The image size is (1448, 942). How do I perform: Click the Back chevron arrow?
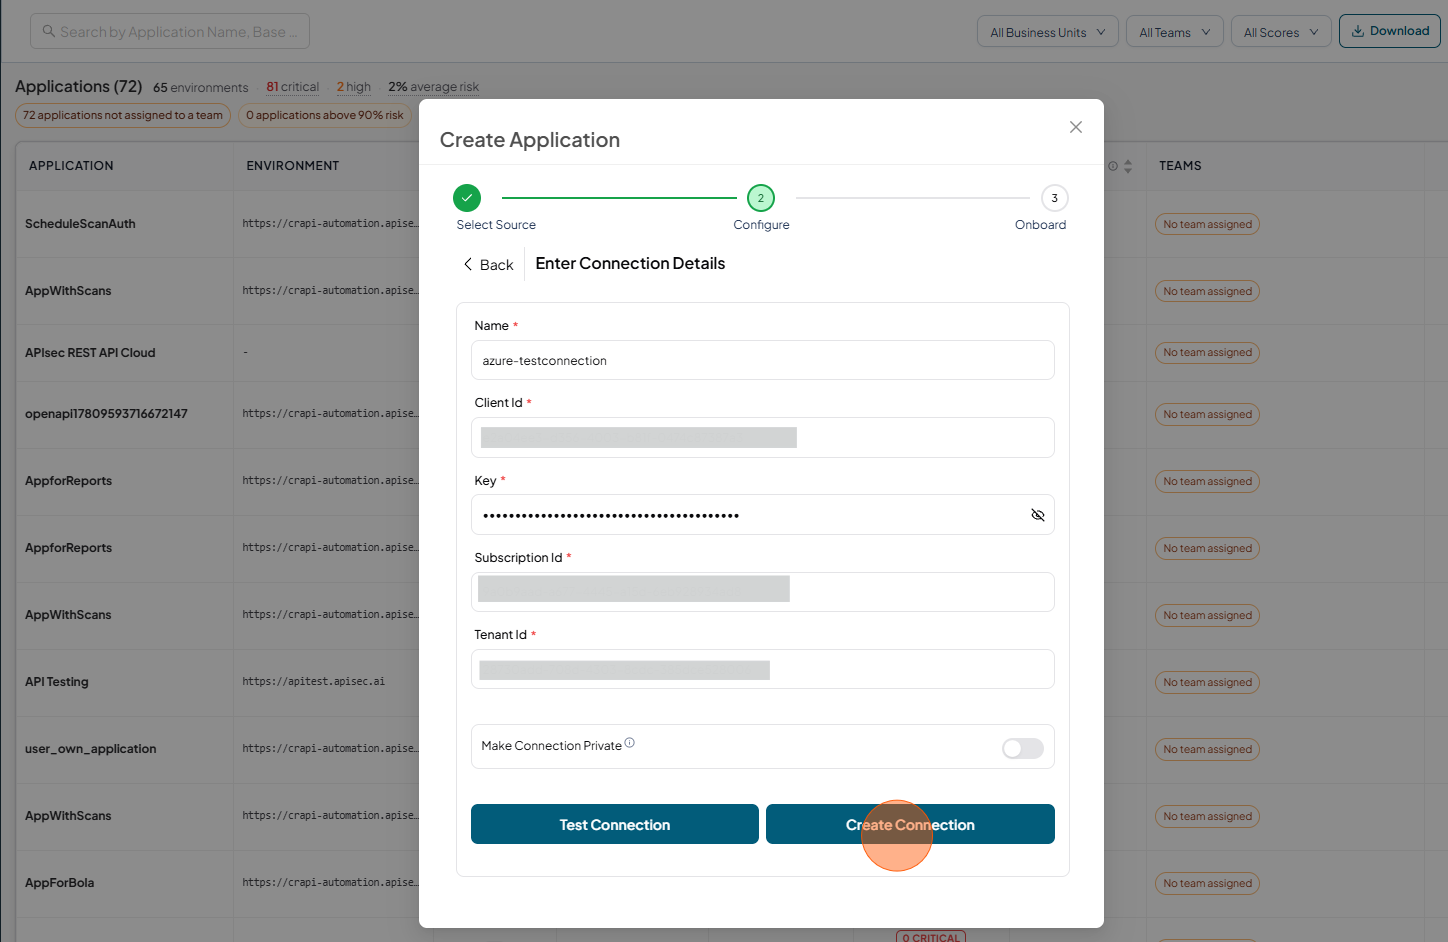(467, 264)
